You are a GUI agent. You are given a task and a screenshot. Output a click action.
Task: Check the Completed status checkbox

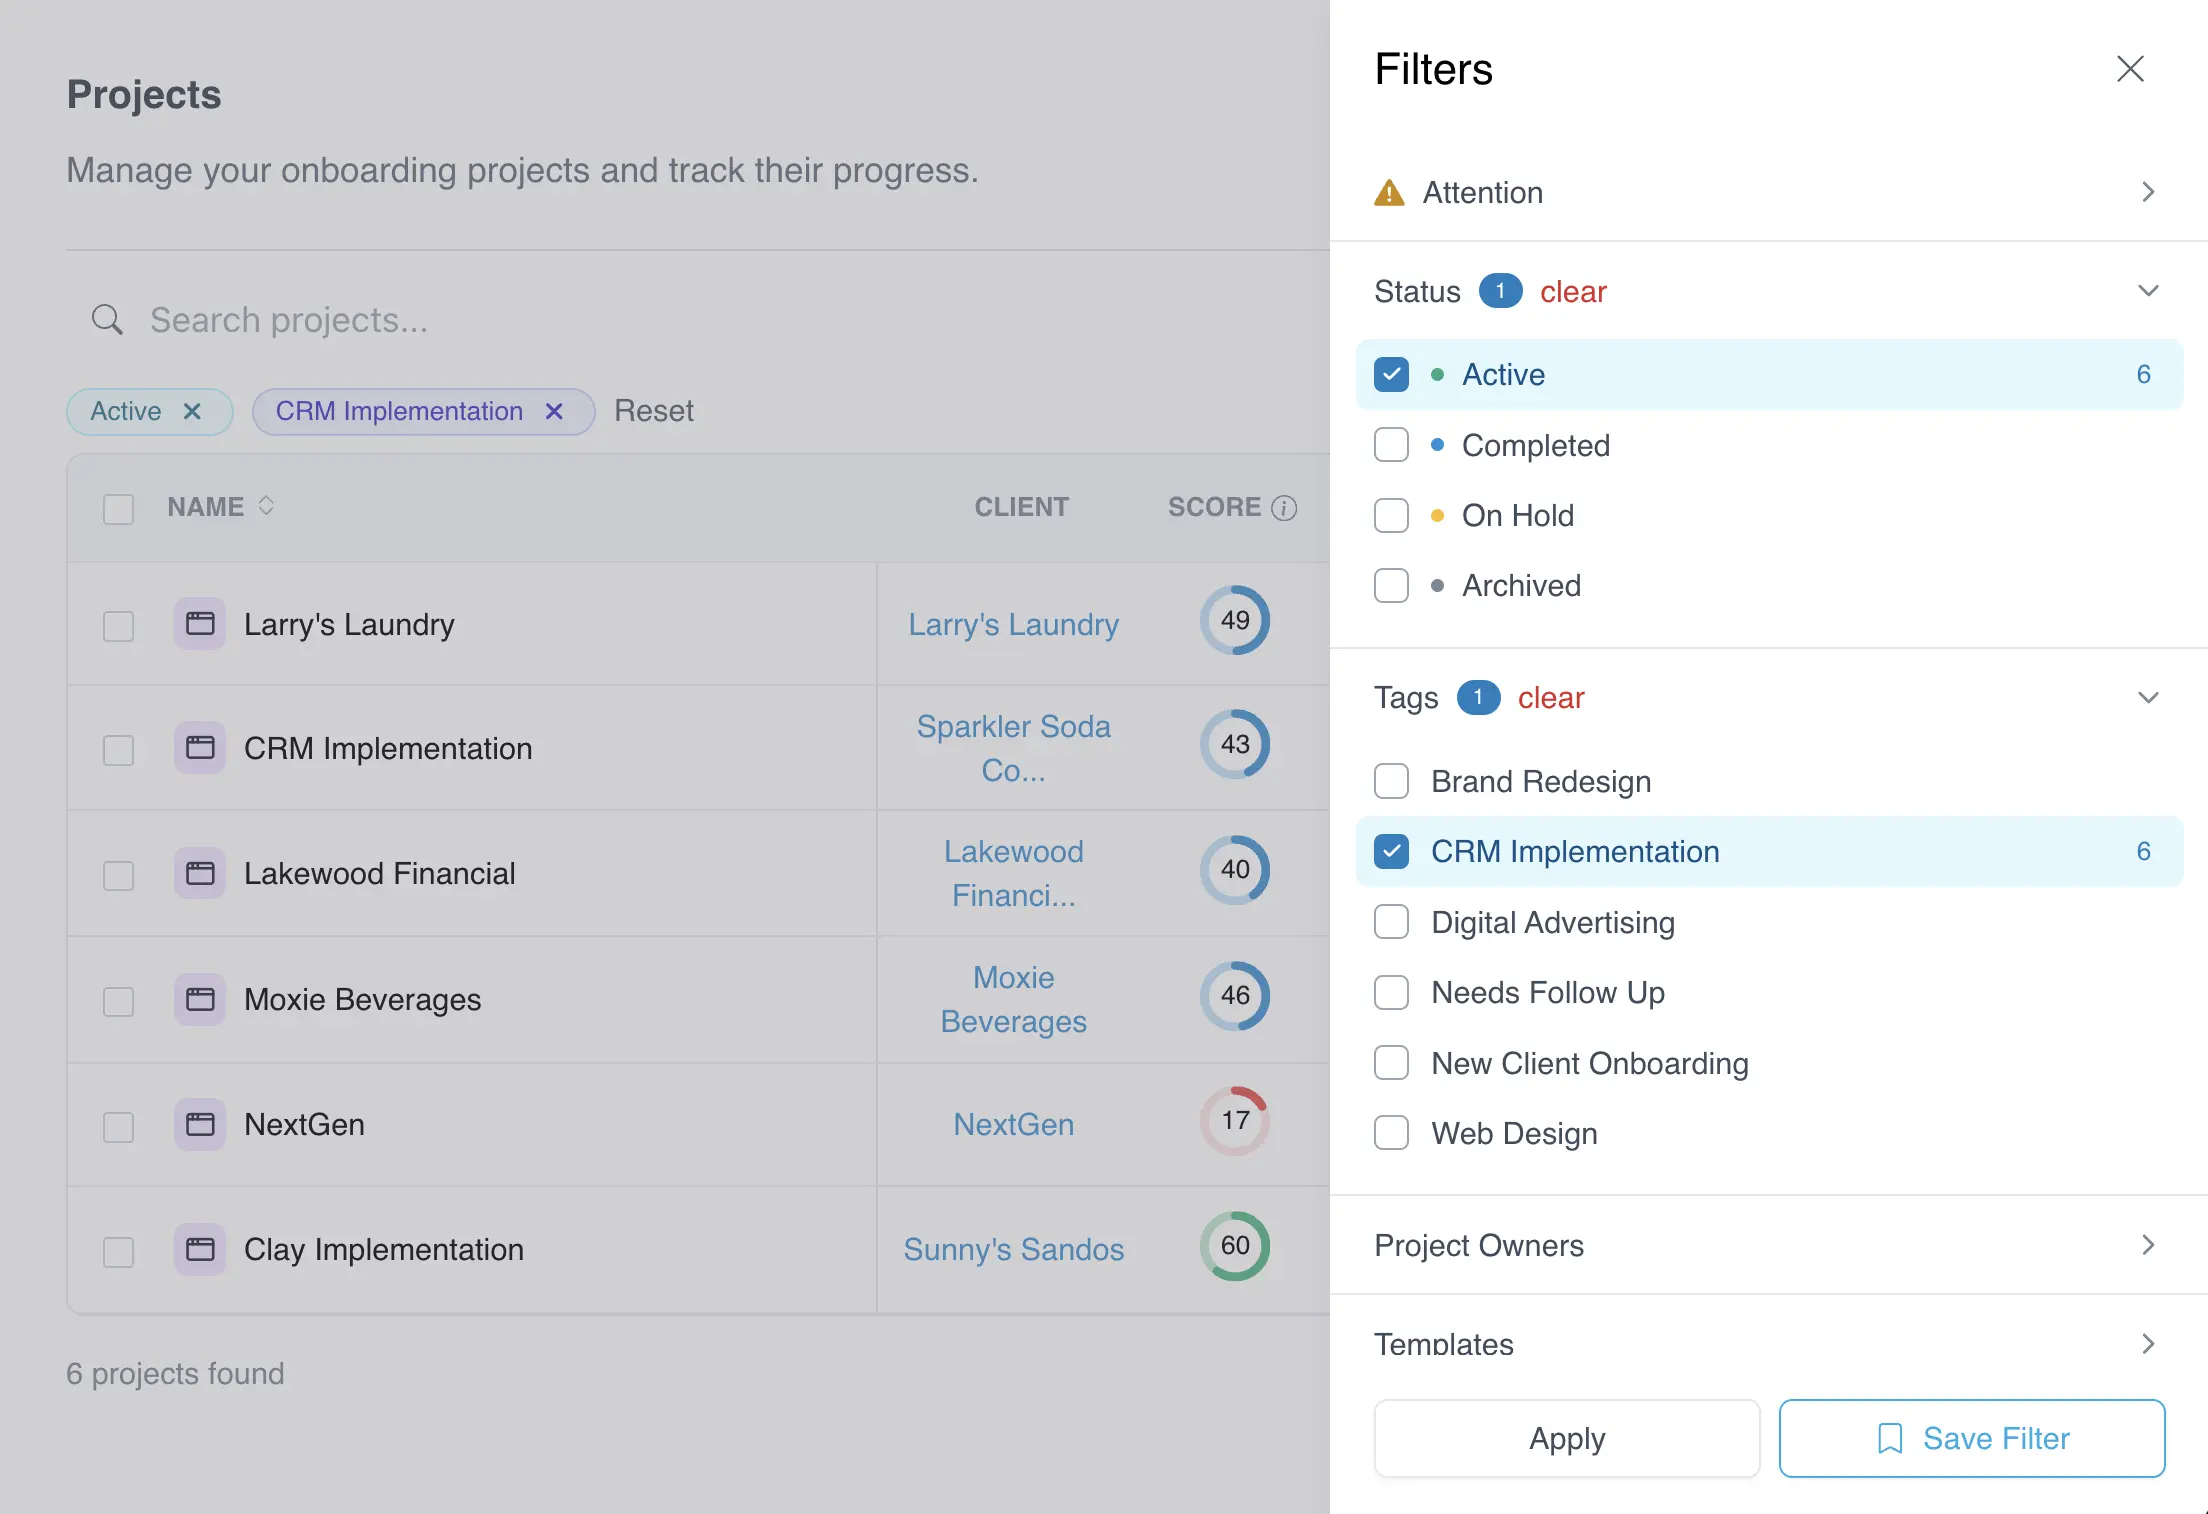tap(1391, 445)
